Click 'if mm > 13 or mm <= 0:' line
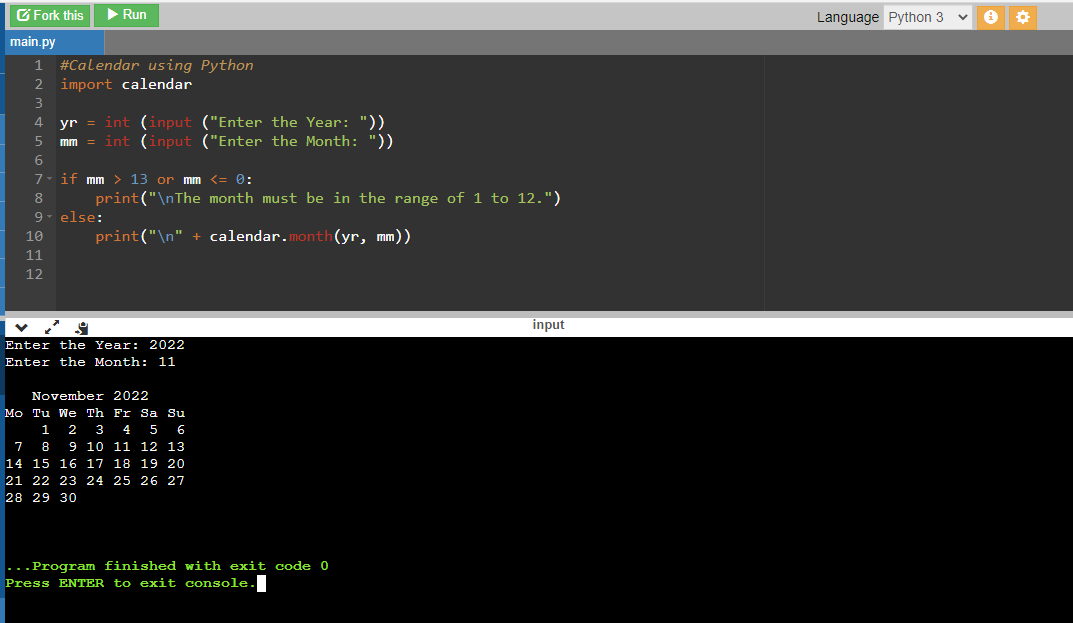1073x623 pixels. click(156, 179)
